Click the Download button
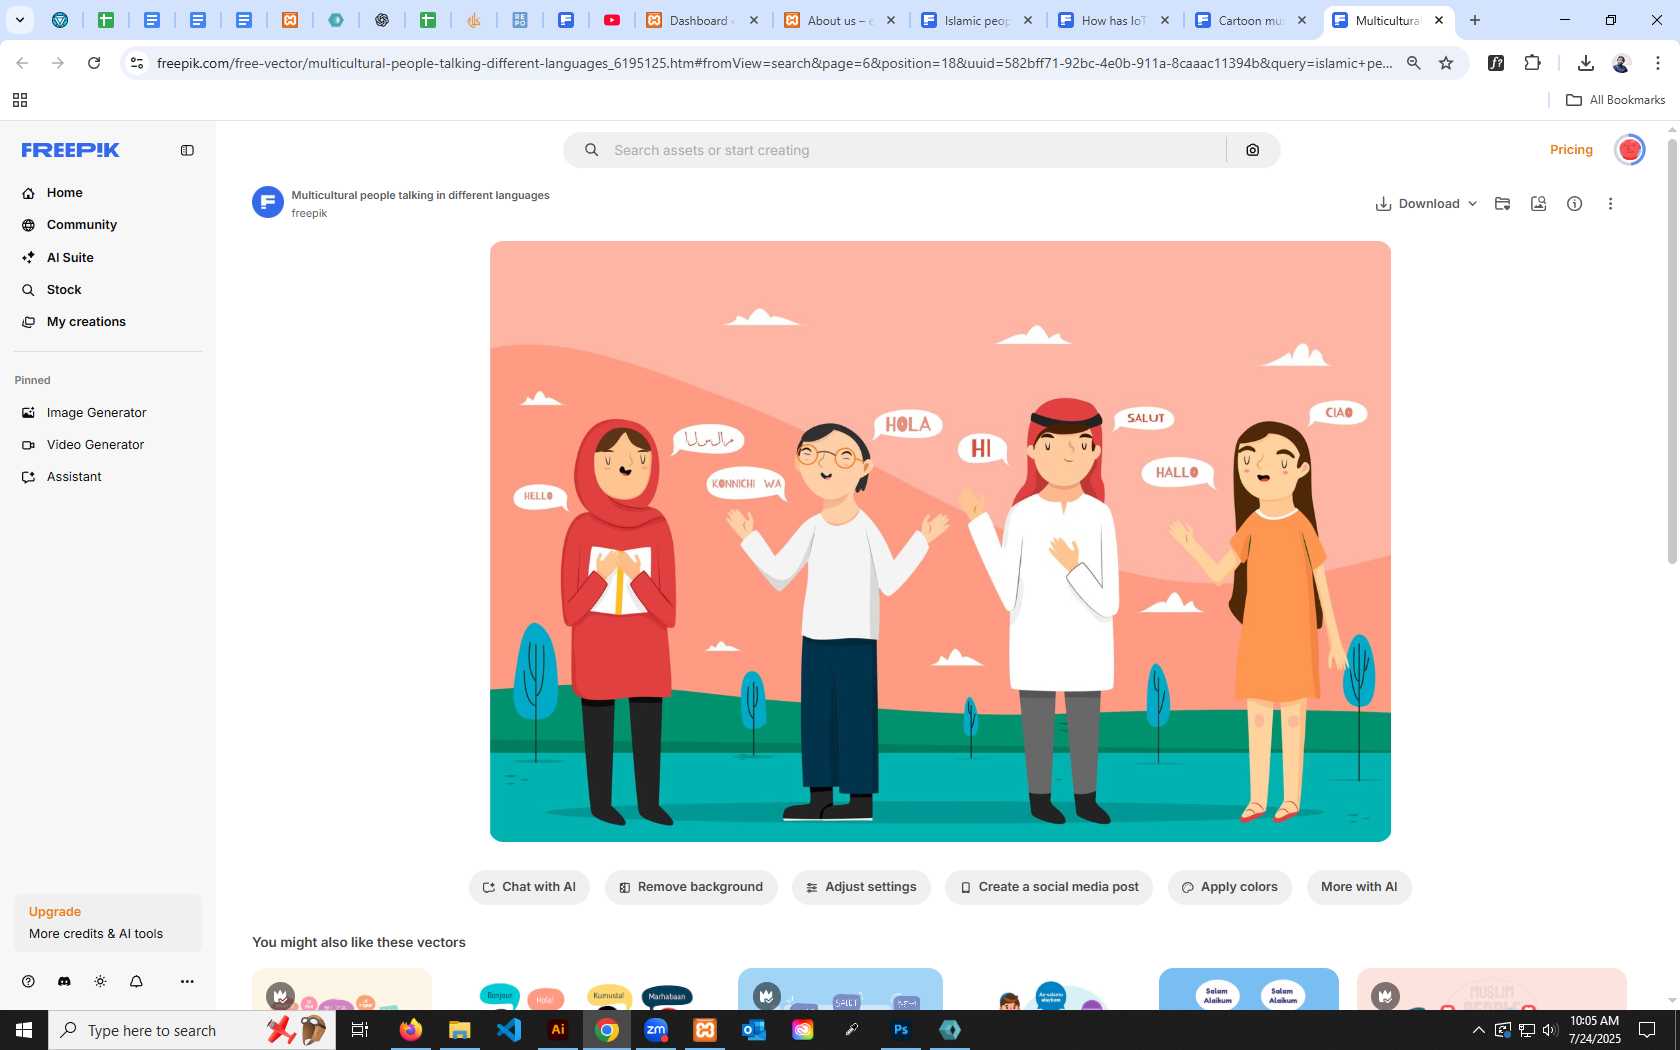 [1417, 203]
